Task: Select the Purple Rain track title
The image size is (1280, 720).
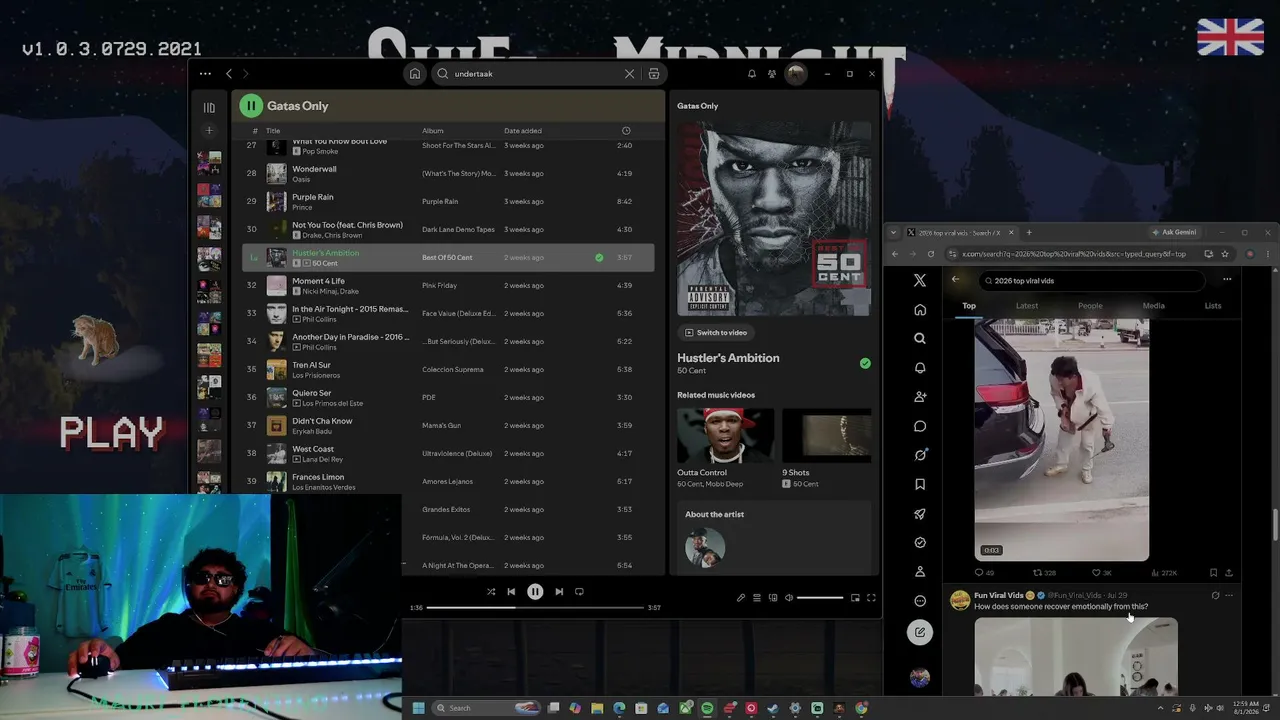Action: click(x=313, y=197)
